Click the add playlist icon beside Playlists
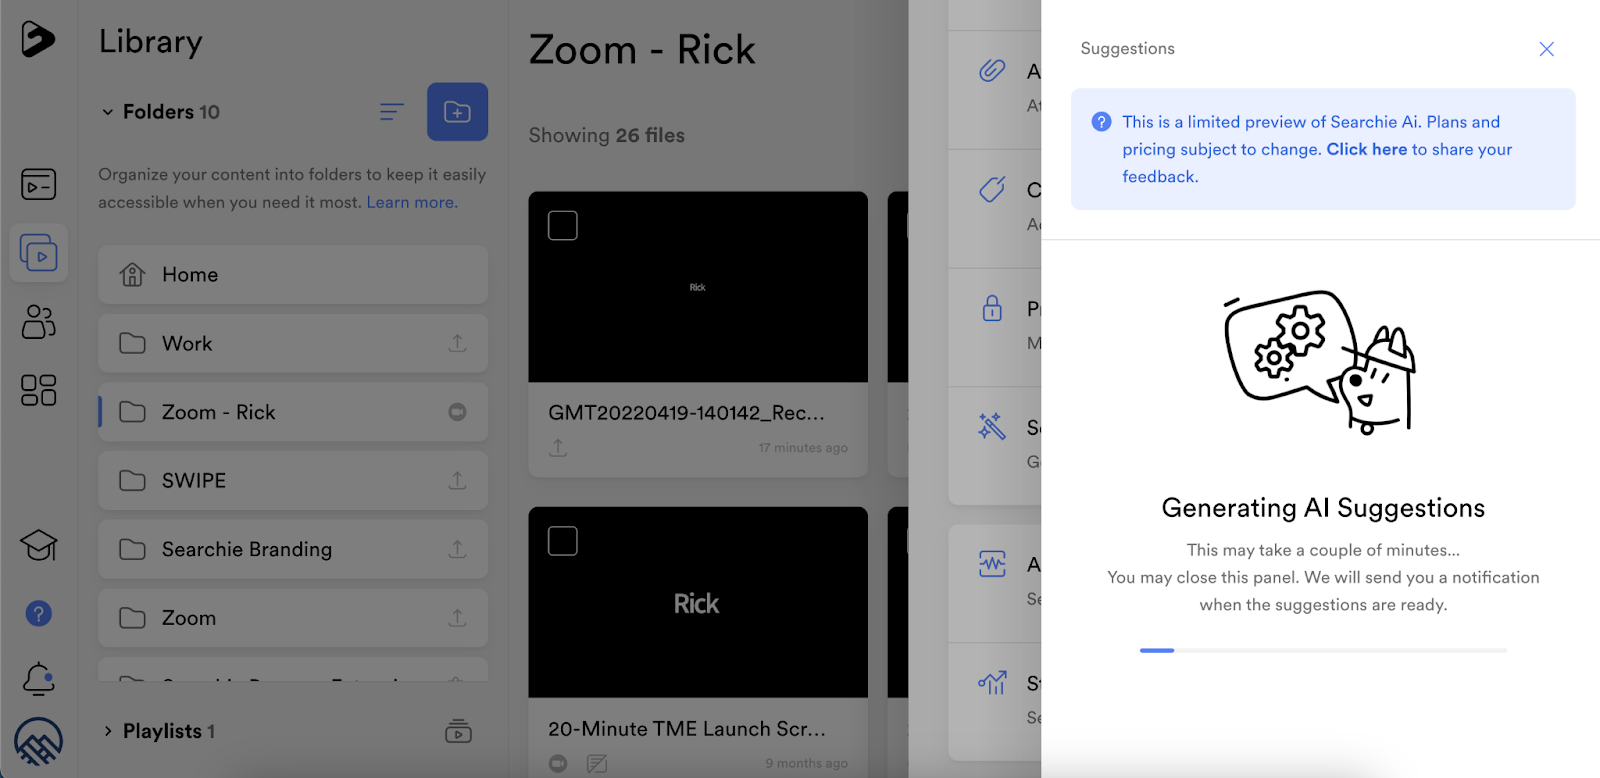This screenshot has height=778, width=1600. (x=458, y=731)
